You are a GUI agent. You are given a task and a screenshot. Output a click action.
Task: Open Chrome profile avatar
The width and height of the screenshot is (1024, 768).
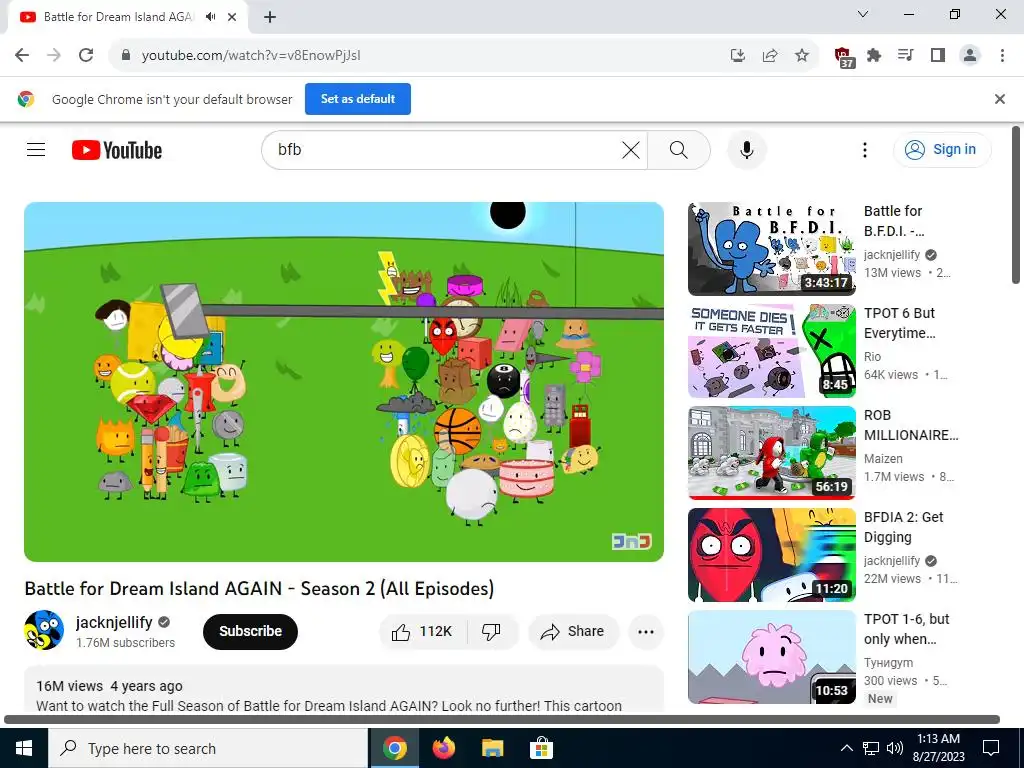point(970,56)
